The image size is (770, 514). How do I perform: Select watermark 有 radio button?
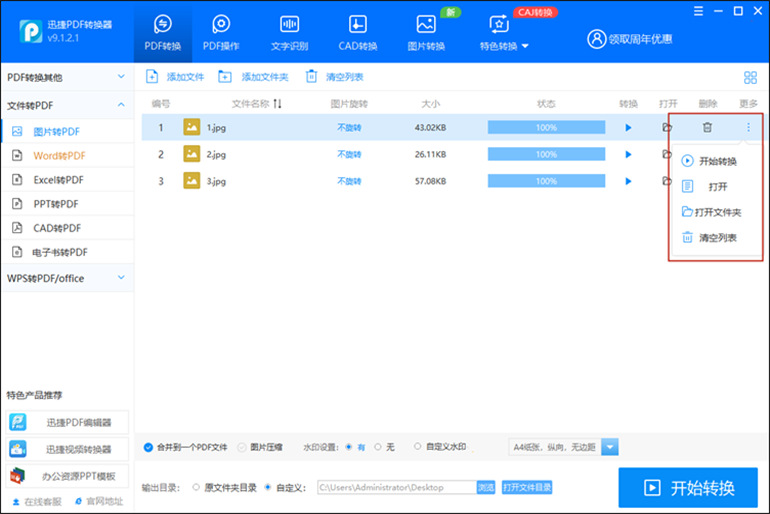[349, 447]
